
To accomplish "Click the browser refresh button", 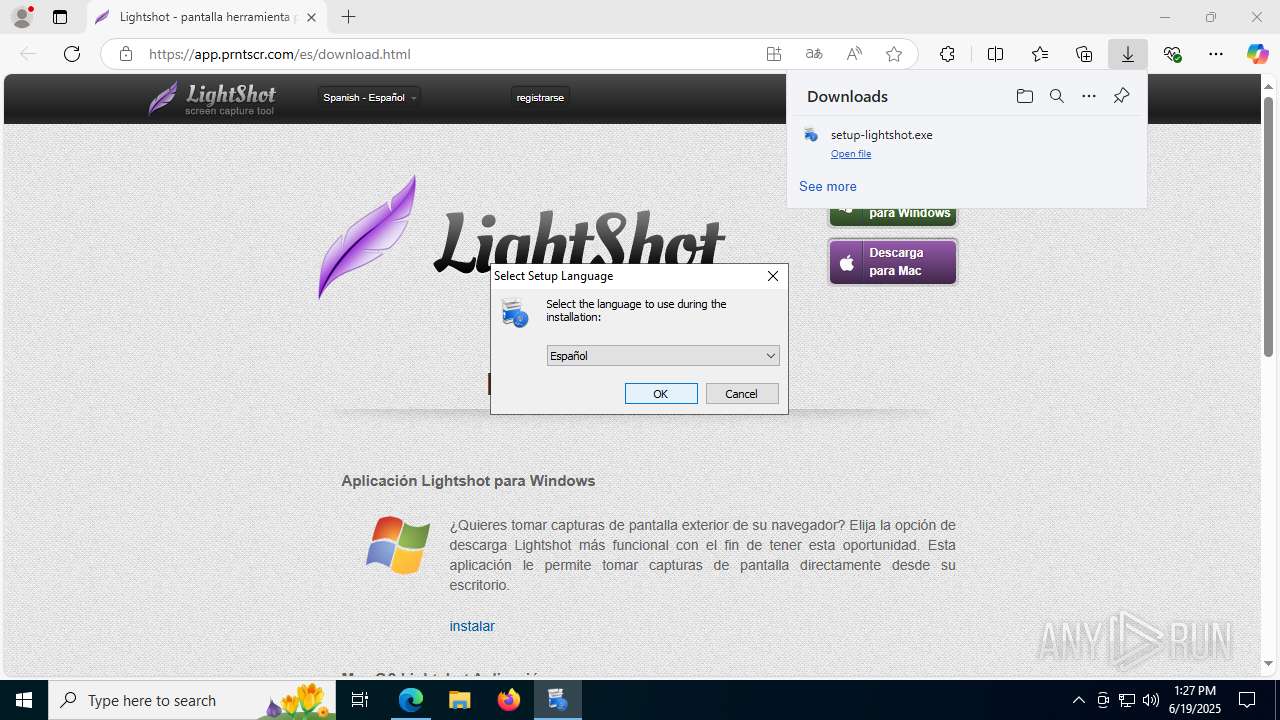I will (x=72, y=54).
